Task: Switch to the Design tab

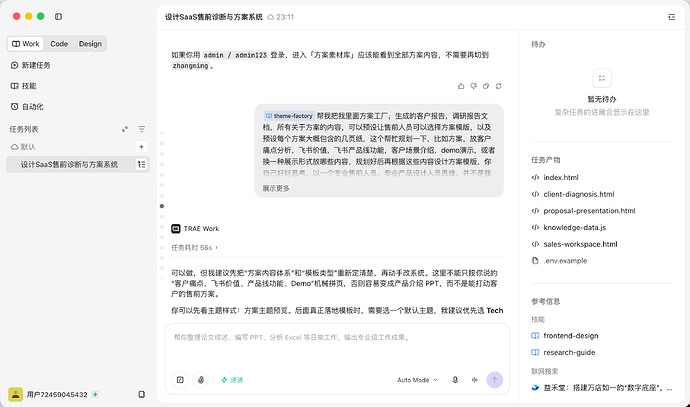Action: [90, 44]
